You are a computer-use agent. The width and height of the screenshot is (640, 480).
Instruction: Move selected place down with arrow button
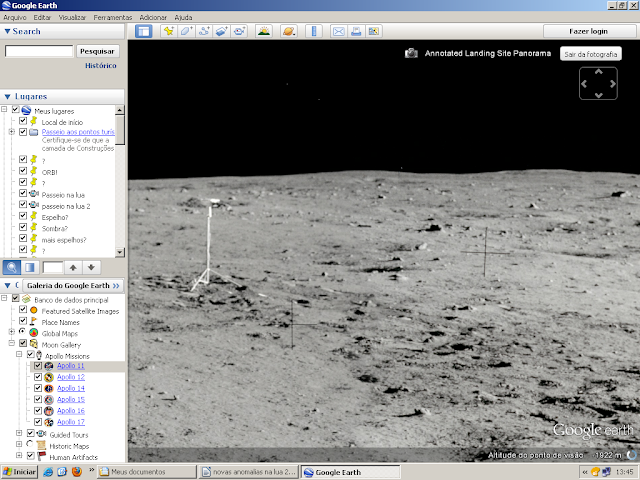click(x=91, y=268)
